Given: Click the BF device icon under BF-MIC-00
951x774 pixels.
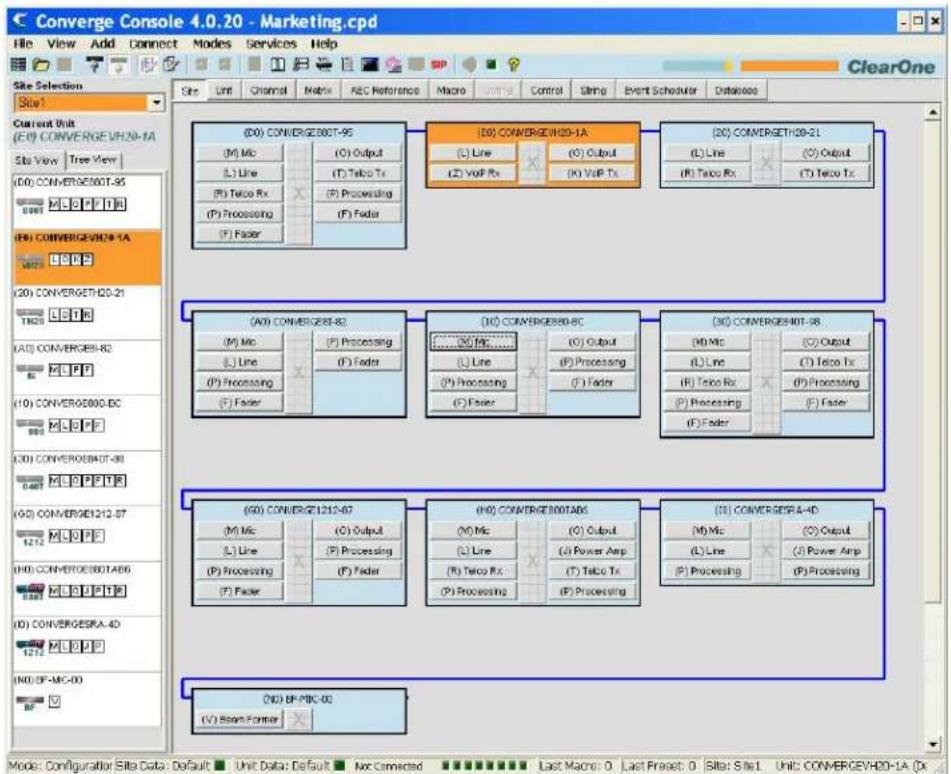Looking at the screenshot, I should tap(29, 702).
